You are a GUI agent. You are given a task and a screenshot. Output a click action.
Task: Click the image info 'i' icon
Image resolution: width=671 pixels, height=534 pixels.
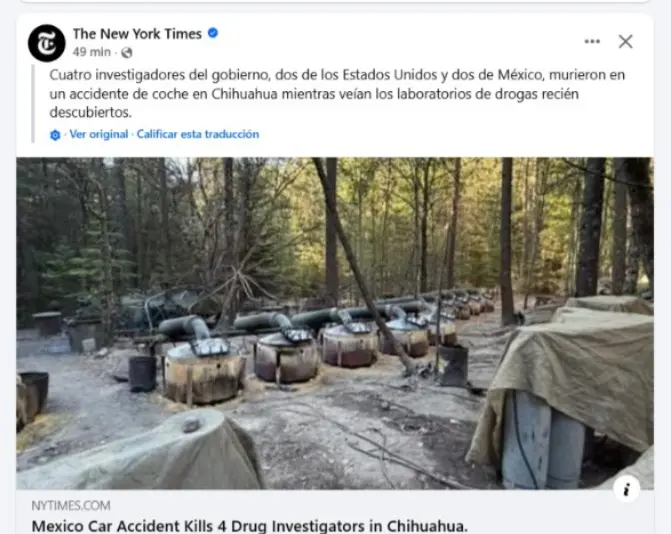click(626, 489)
